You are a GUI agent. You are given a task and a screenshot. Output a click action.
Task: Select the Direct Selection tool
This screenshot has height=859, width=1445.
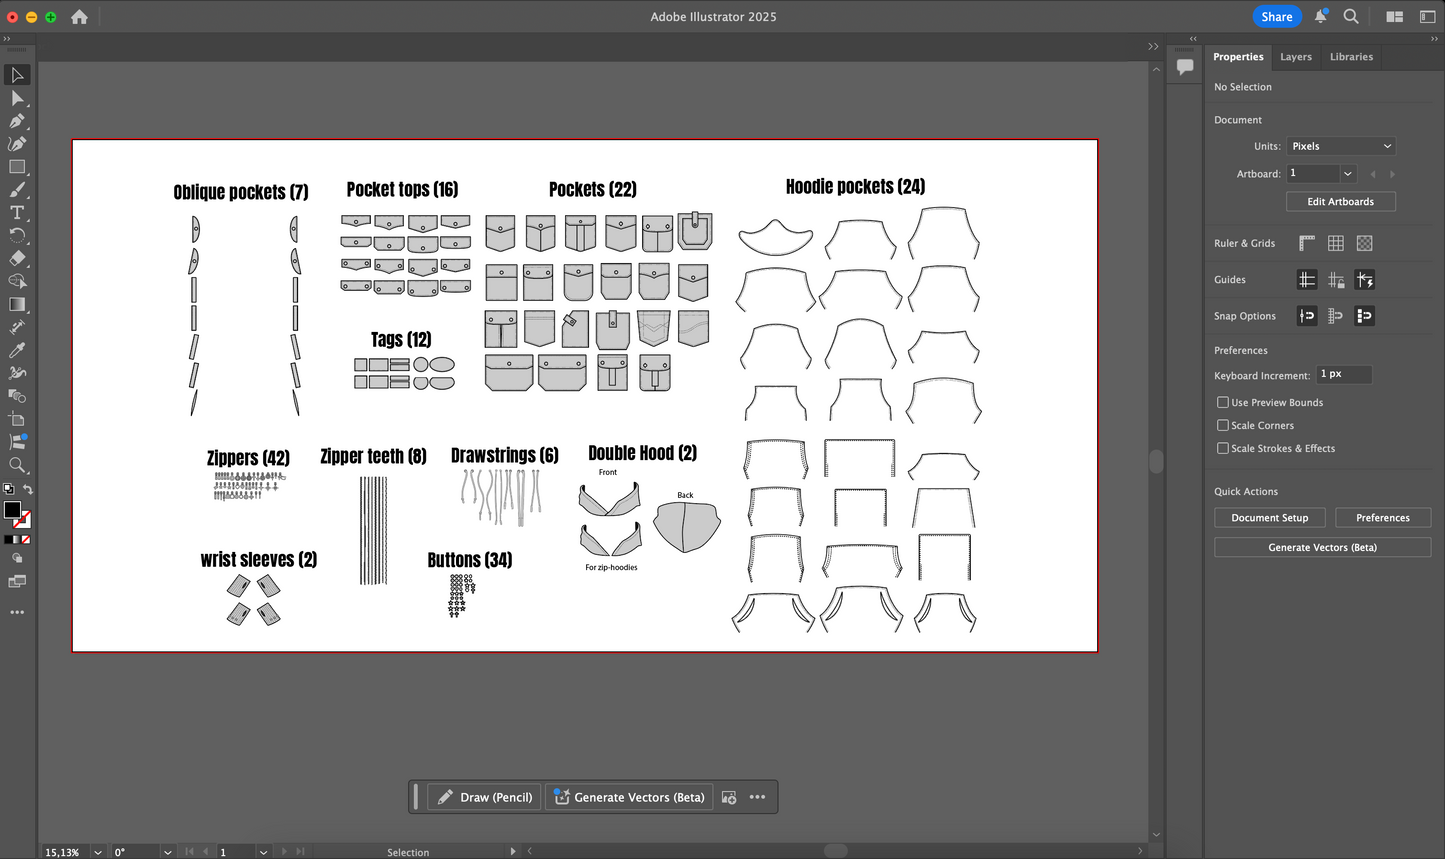coord(16,98)
